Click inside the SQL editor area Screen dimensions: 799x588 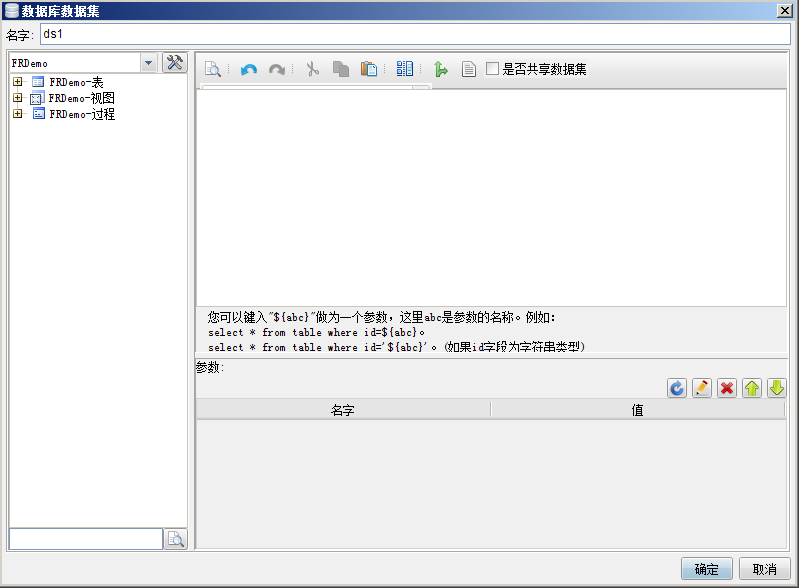tap(491, 198)
